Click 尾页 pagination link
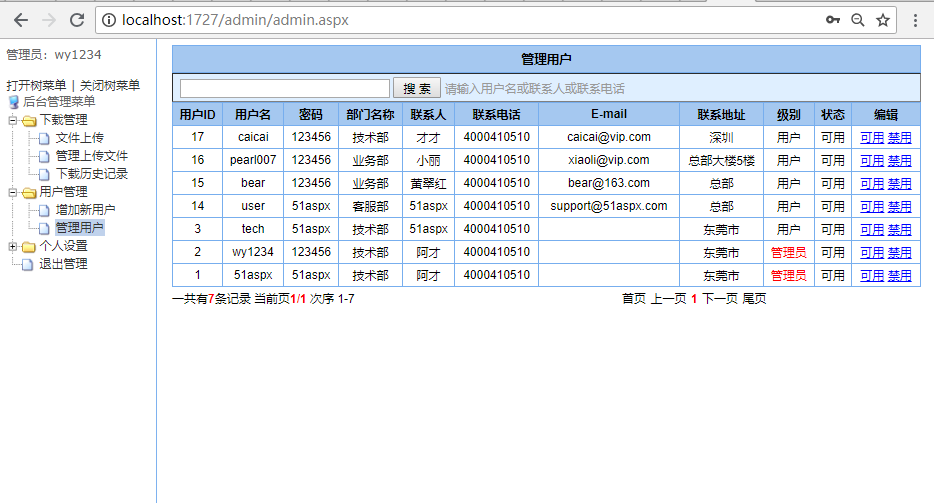 pos(755,299)
